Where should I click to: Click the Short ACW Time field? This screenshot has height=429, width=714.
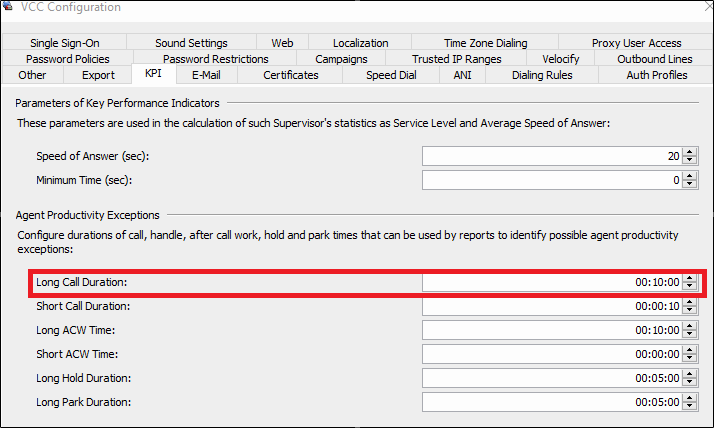point(552,354)
